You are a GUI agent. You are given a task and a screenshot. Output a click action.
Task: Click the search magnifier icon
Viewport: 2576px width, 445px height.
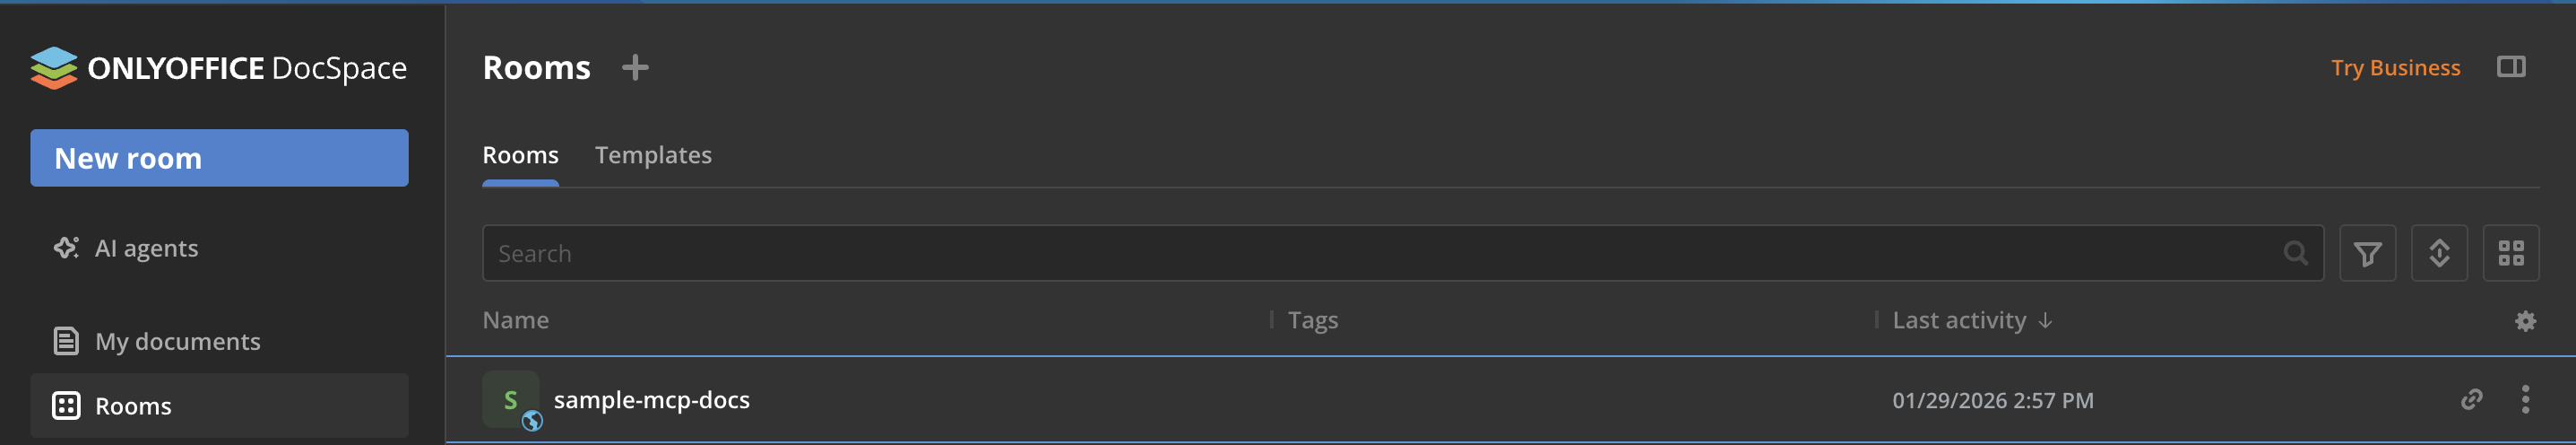[2295, 254]
